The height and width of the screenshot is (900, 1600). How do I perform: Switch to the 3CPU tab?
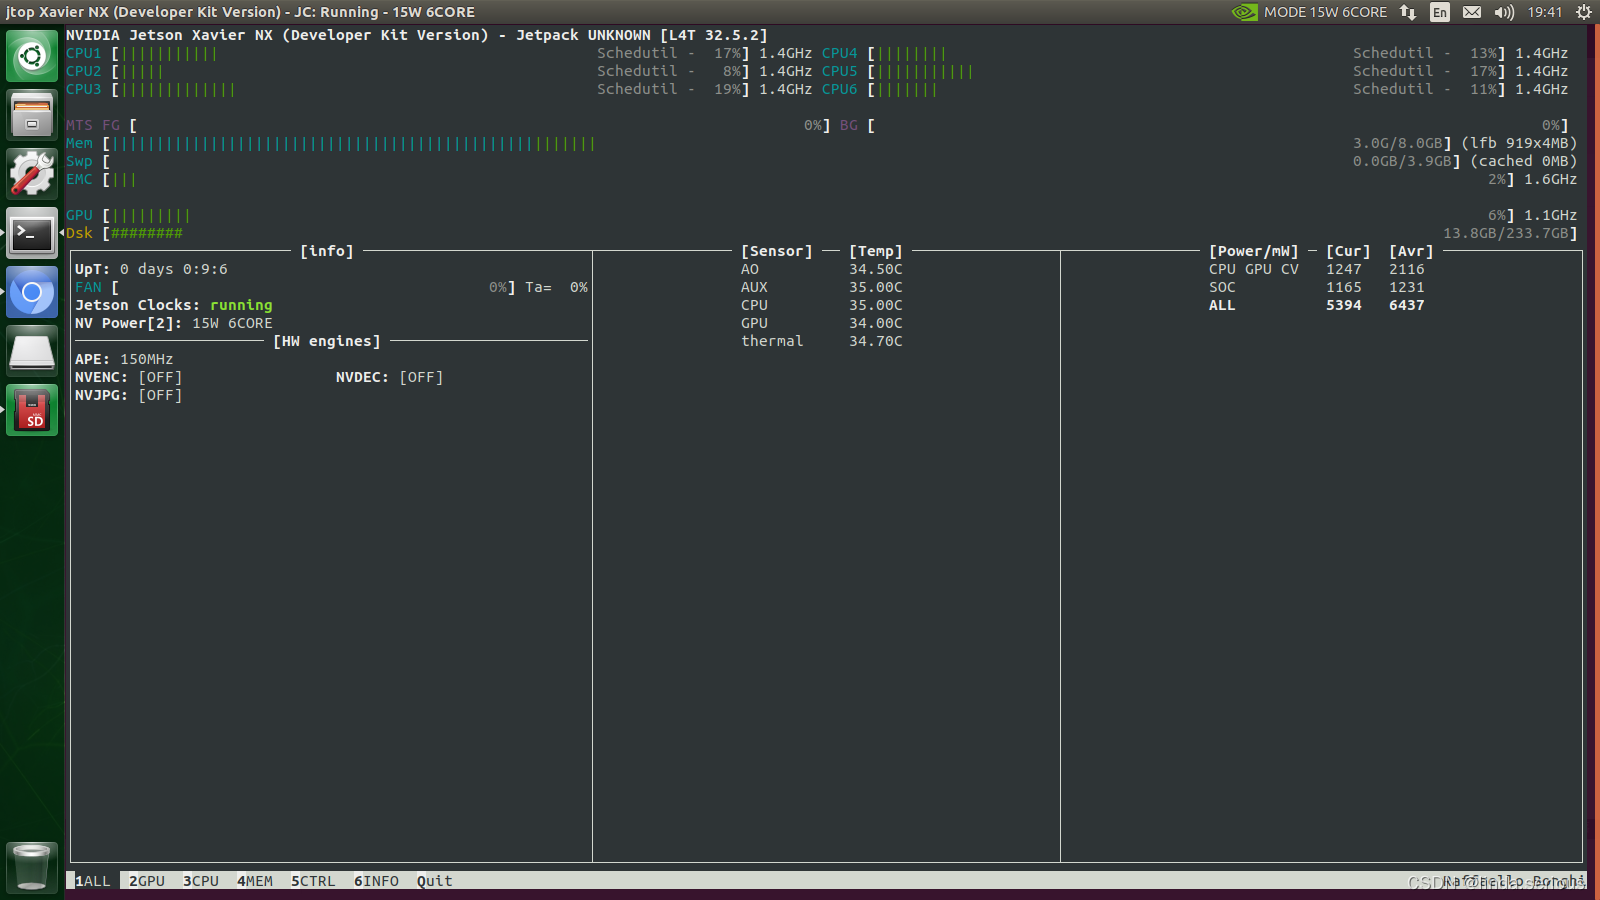point(201,881)
